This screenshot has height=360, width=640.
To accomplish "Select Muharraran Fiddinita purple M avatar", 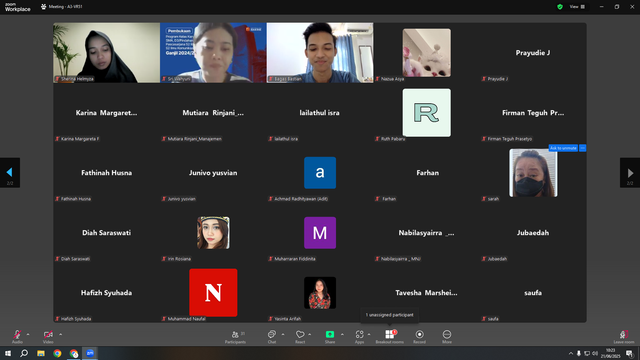I will [320, 233].
